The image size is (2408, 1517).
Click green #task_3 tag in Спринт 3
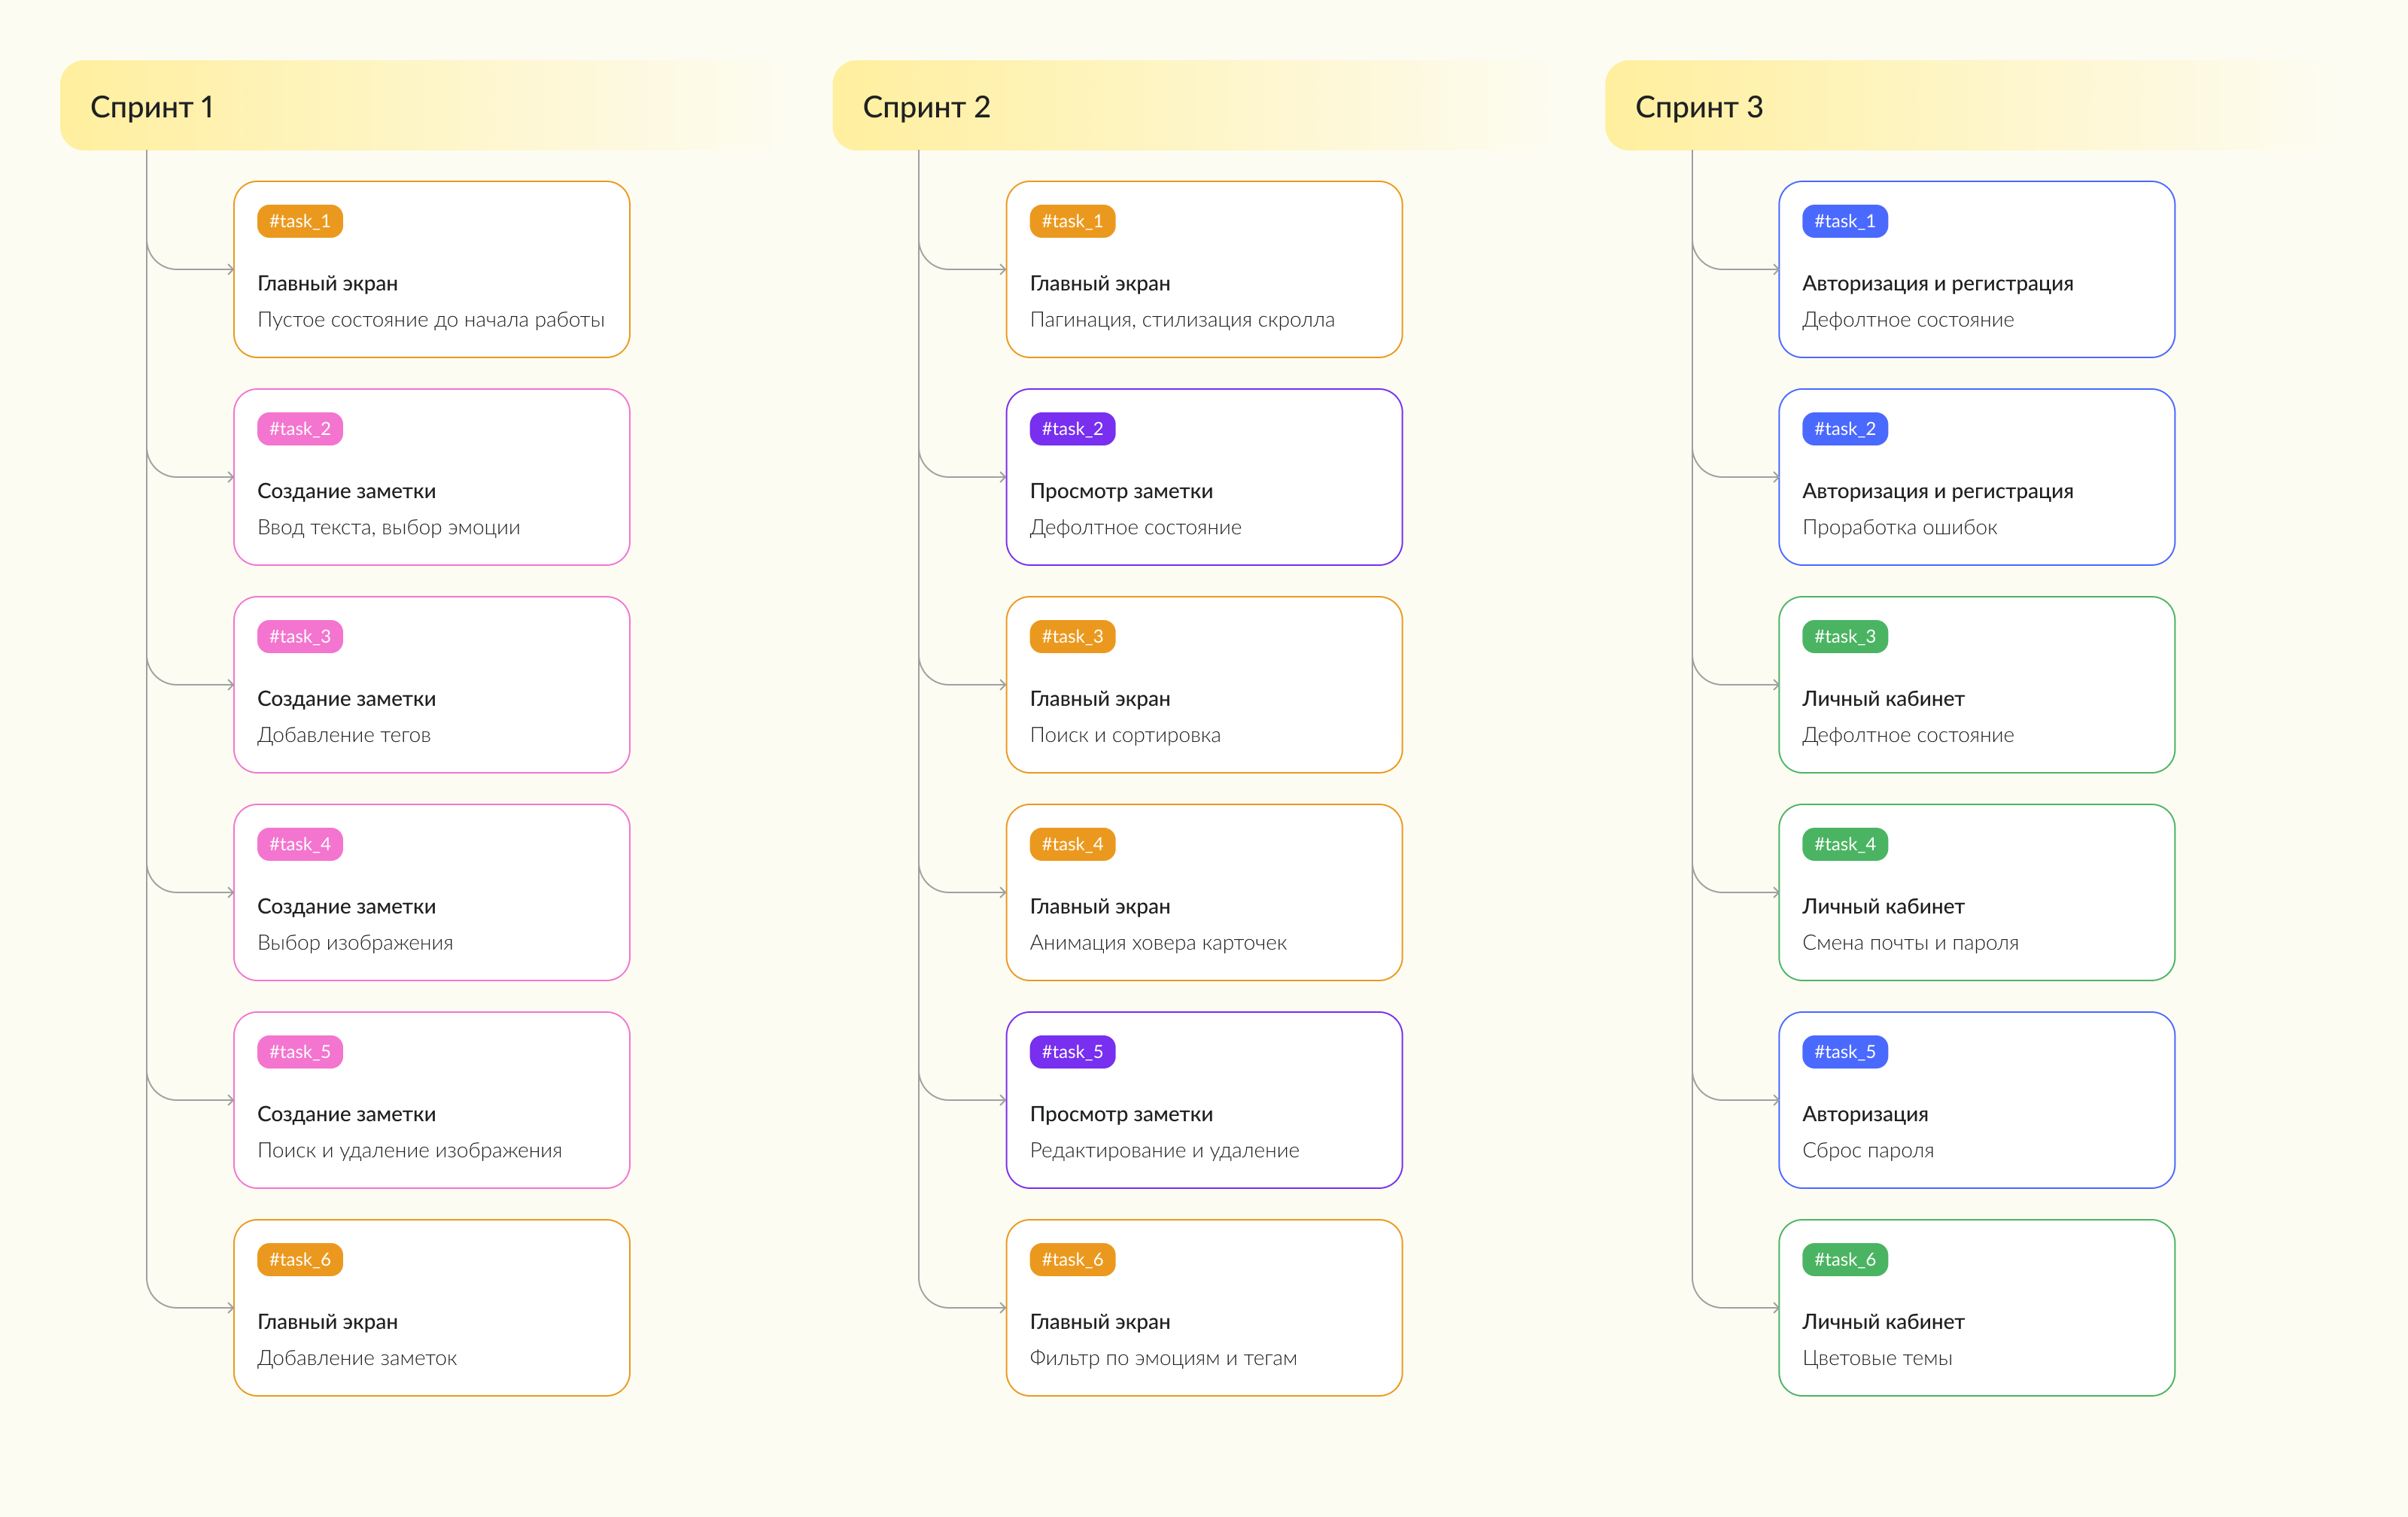point(1844,637)
